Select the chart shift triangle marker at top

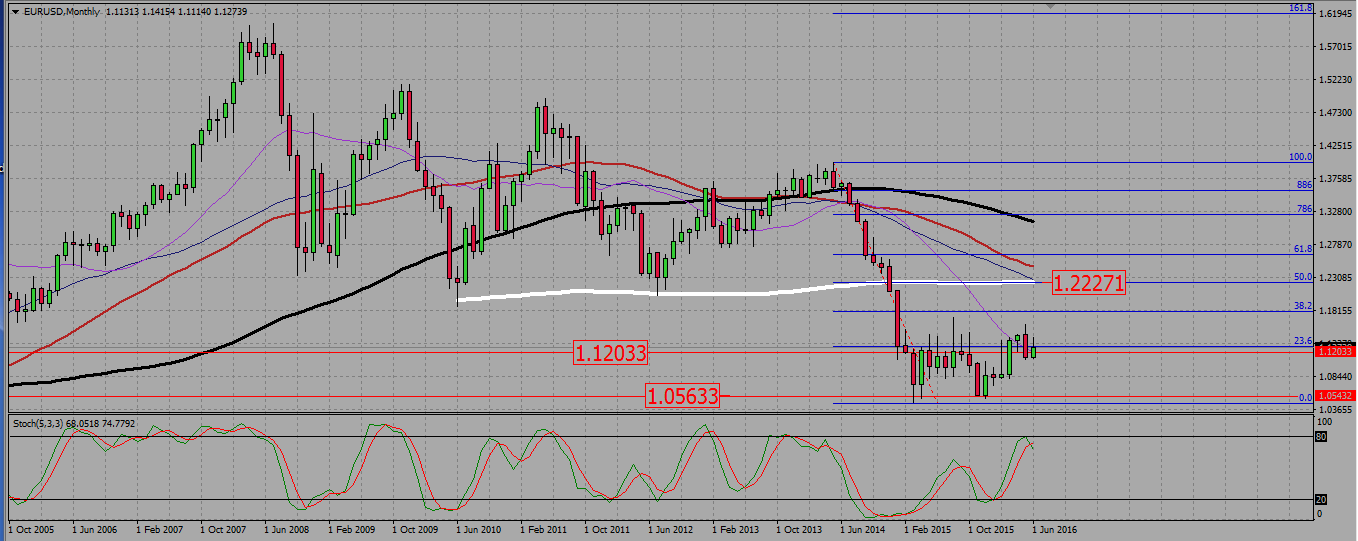tap(1050, 6)
